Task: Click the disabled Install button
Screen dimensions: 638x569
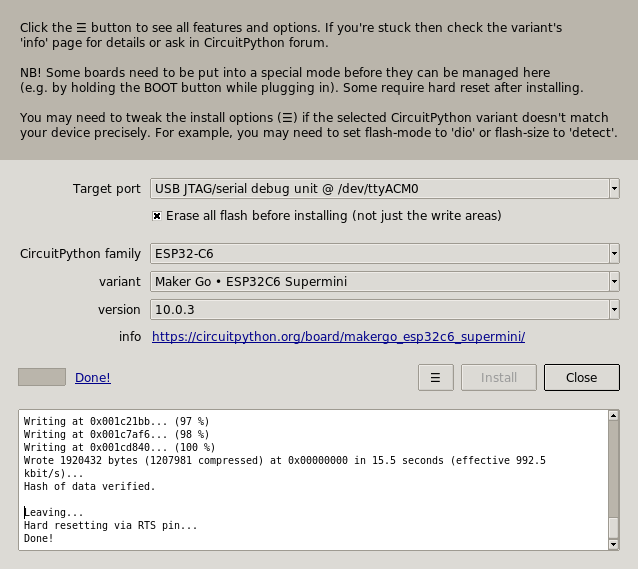Action: click(x=498, y=377)
